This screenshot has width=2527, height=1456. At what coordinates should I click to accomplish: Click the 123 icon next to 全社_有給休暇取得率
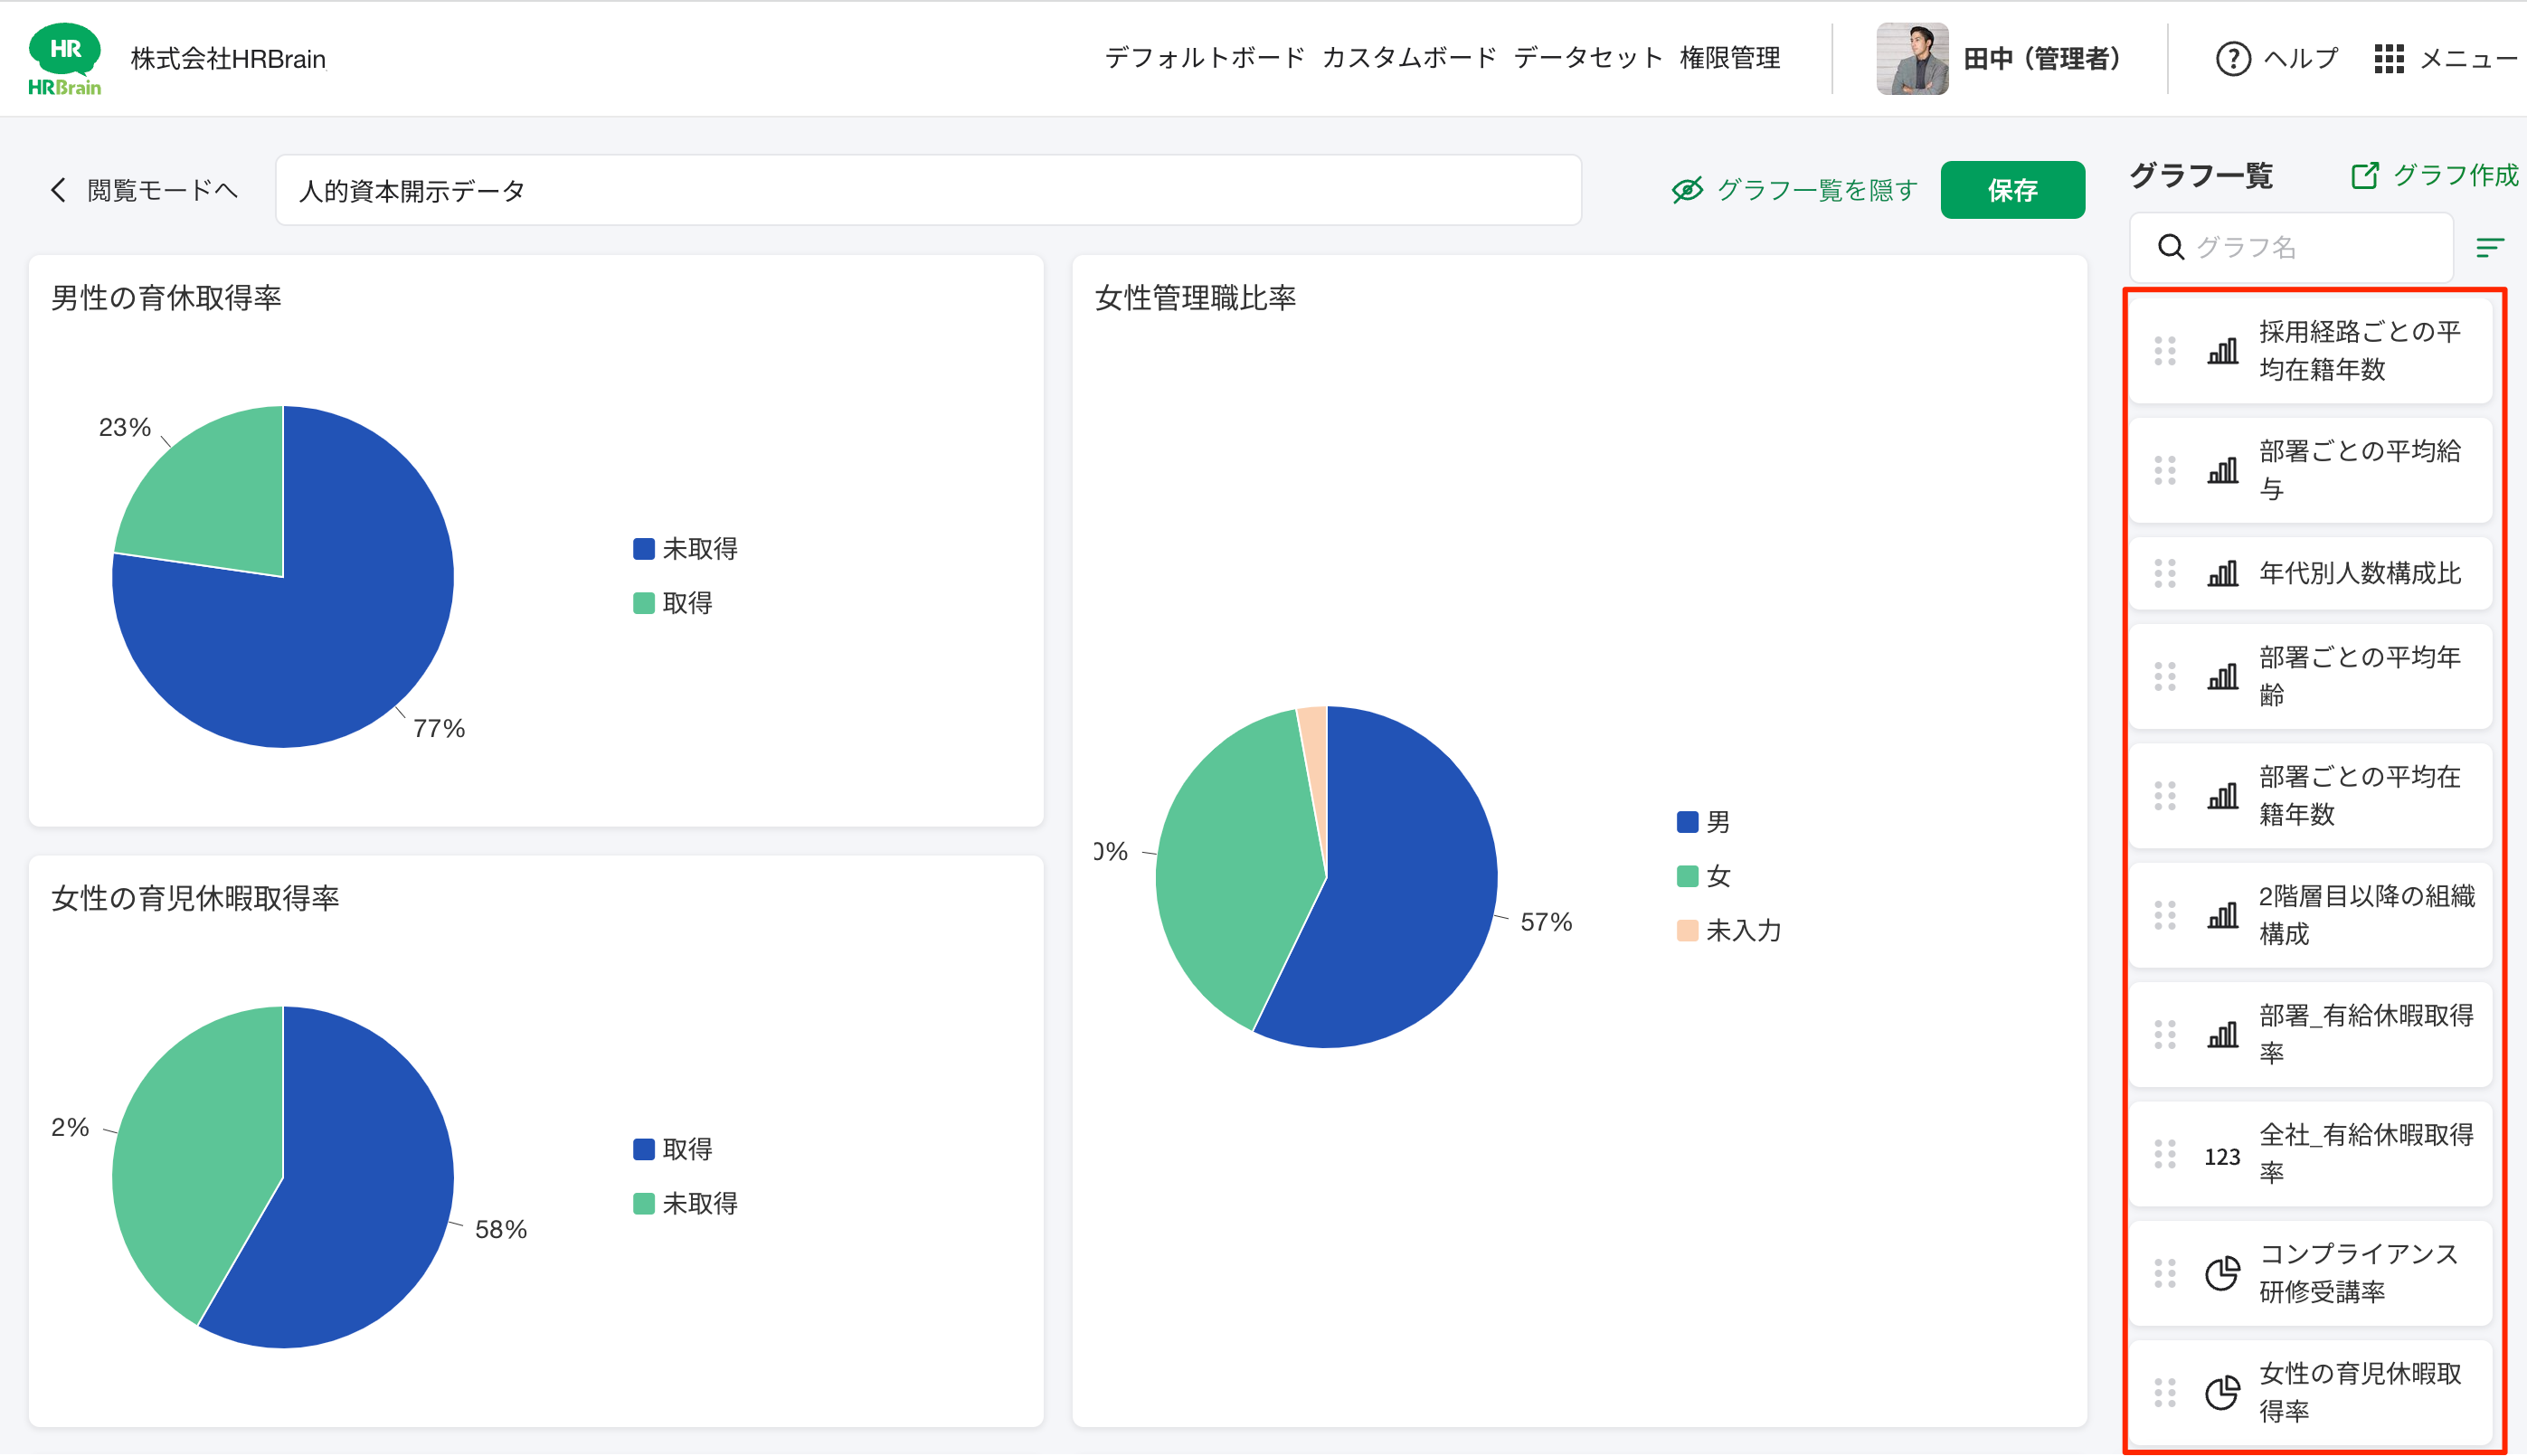pyautogui.click(x=2221, y=1155)
